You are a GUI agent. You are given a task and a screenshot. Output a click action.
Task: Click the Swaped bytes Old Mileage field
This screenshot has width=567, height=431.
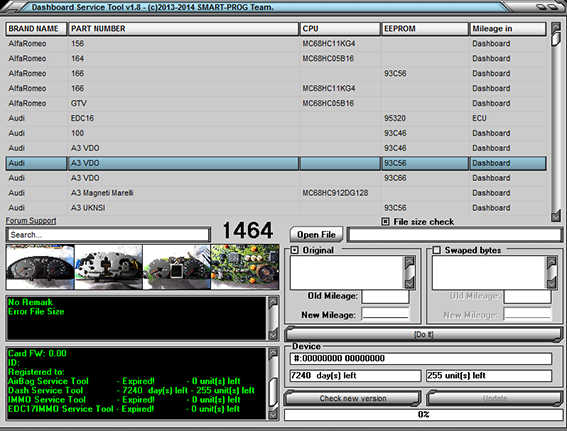click(528, 297)
